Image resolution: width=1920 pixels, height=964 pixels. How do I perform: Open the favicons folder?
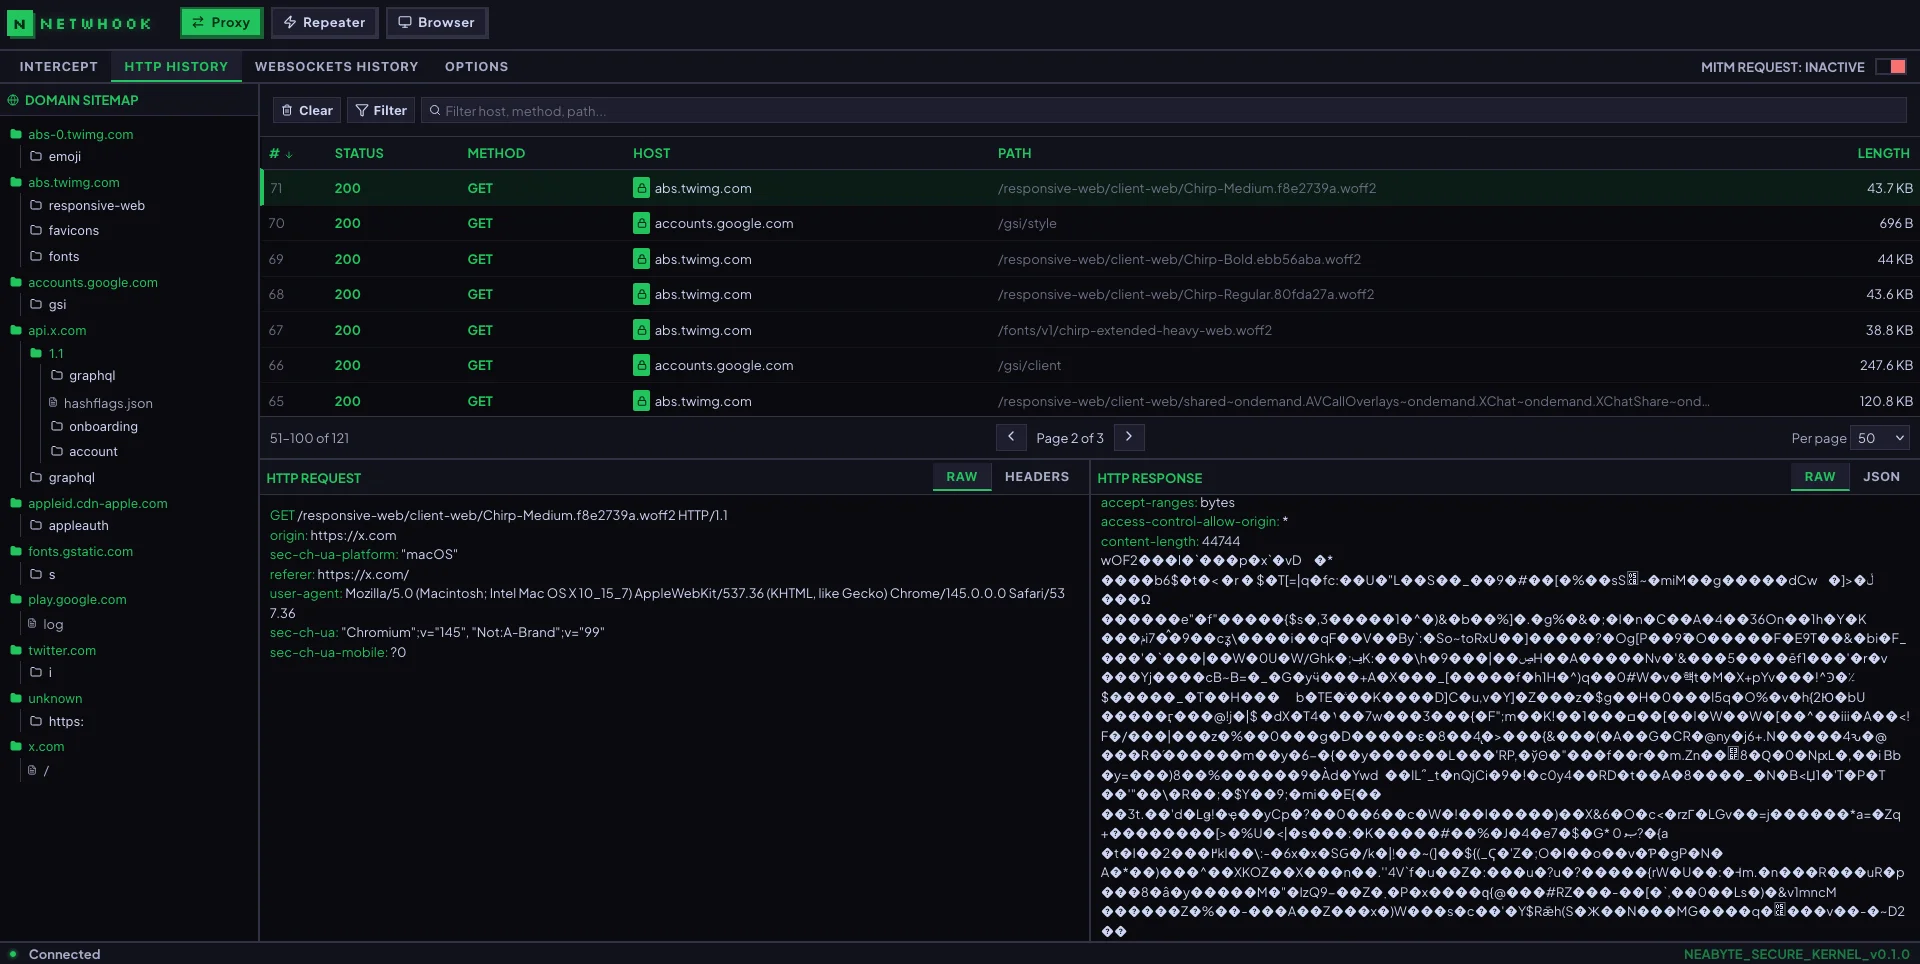coord(65,230)
